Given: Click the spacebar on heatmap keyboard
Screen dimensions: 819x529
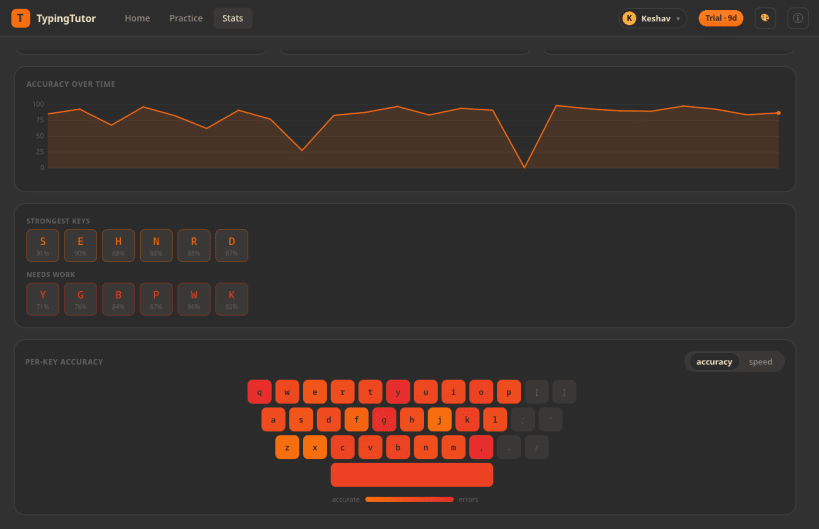Looking at the screenshot, I should (x=412, y=475).
